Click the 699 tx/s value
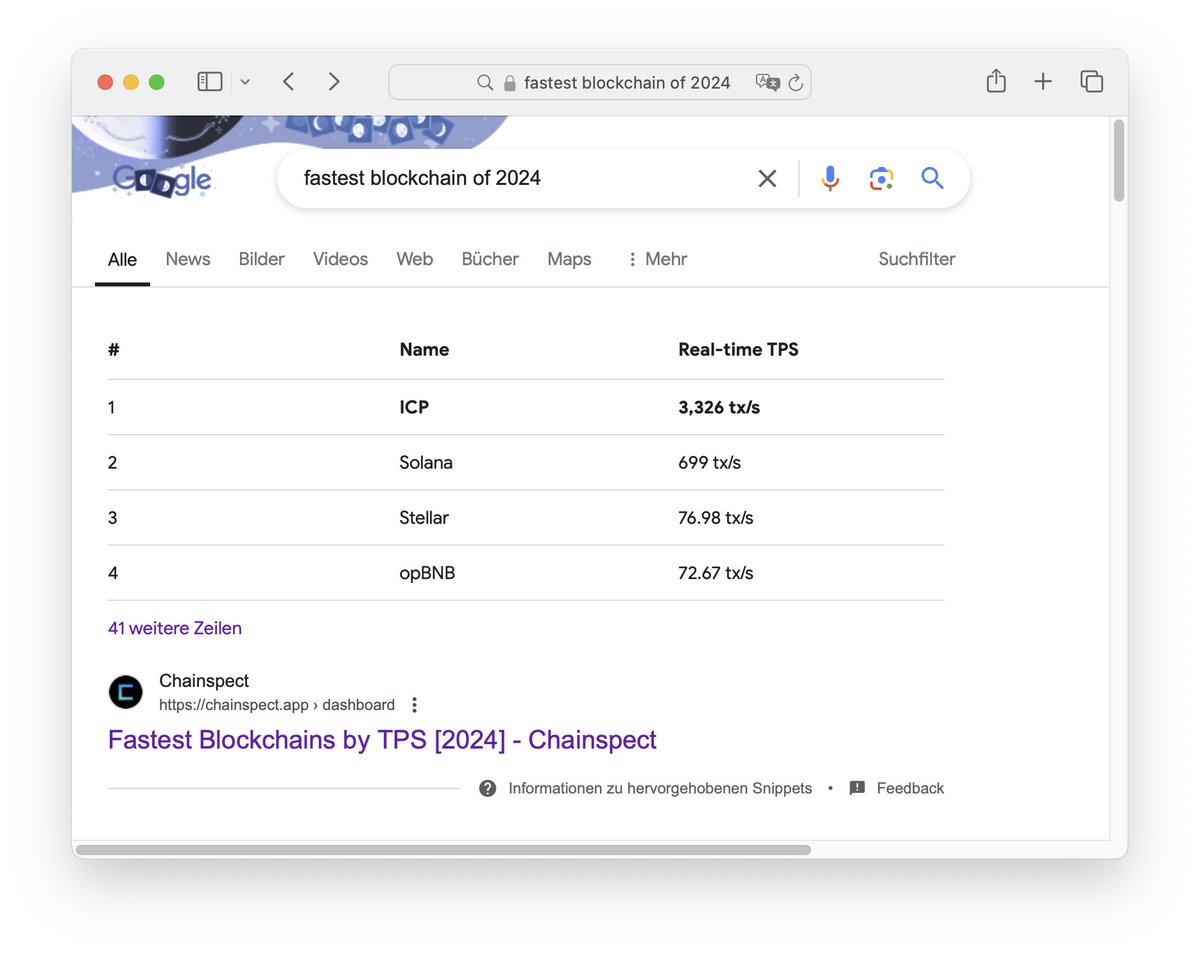Viewport: 1200px width, 954px height. click(709, 462)
